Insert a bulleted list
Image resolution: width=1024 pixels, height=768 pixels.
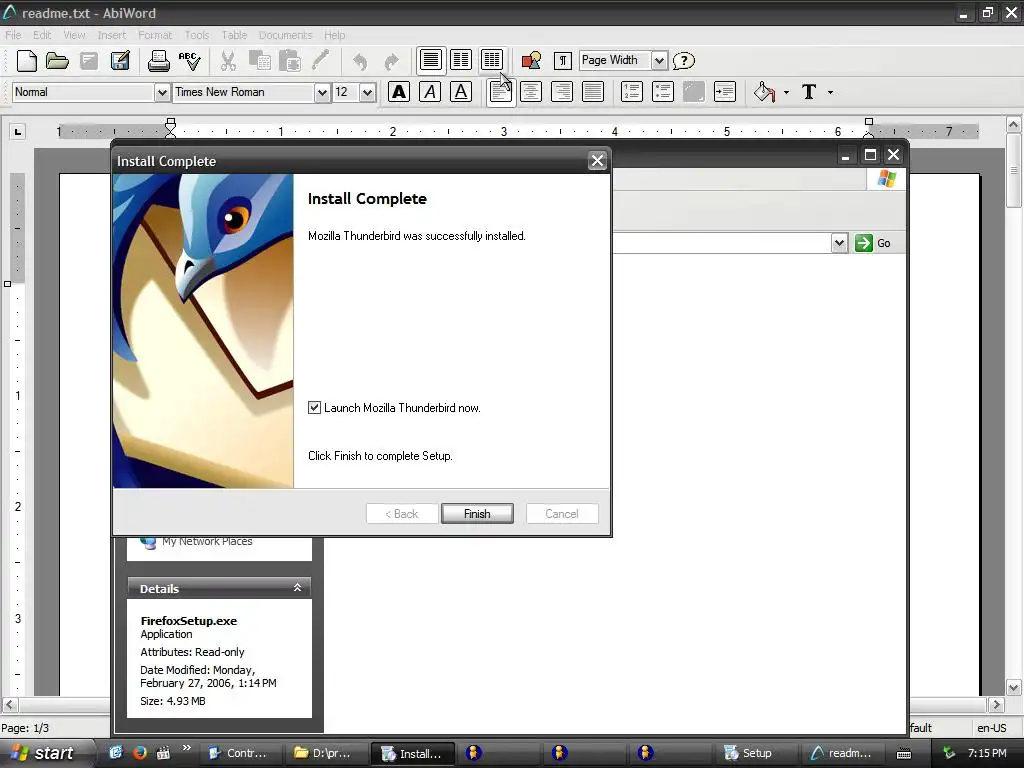663,92
